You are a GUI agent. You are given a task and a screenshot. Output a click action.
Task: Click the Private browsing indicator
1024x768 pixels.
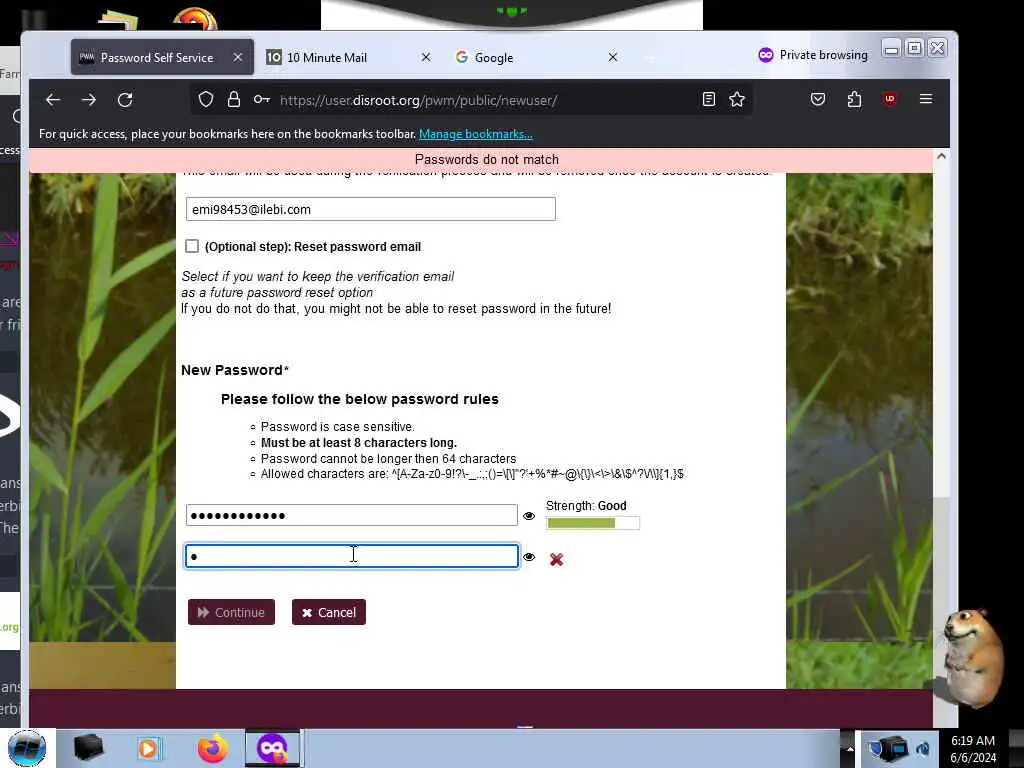(812, 55)
